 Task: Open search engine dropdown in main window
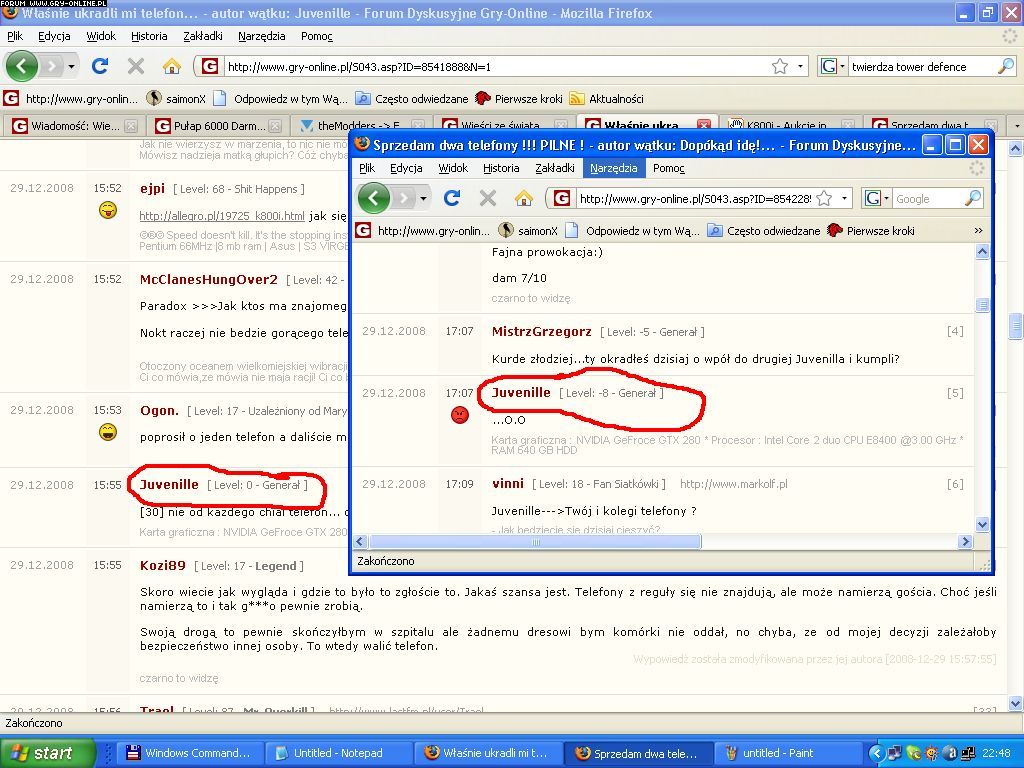coord(842,67)
